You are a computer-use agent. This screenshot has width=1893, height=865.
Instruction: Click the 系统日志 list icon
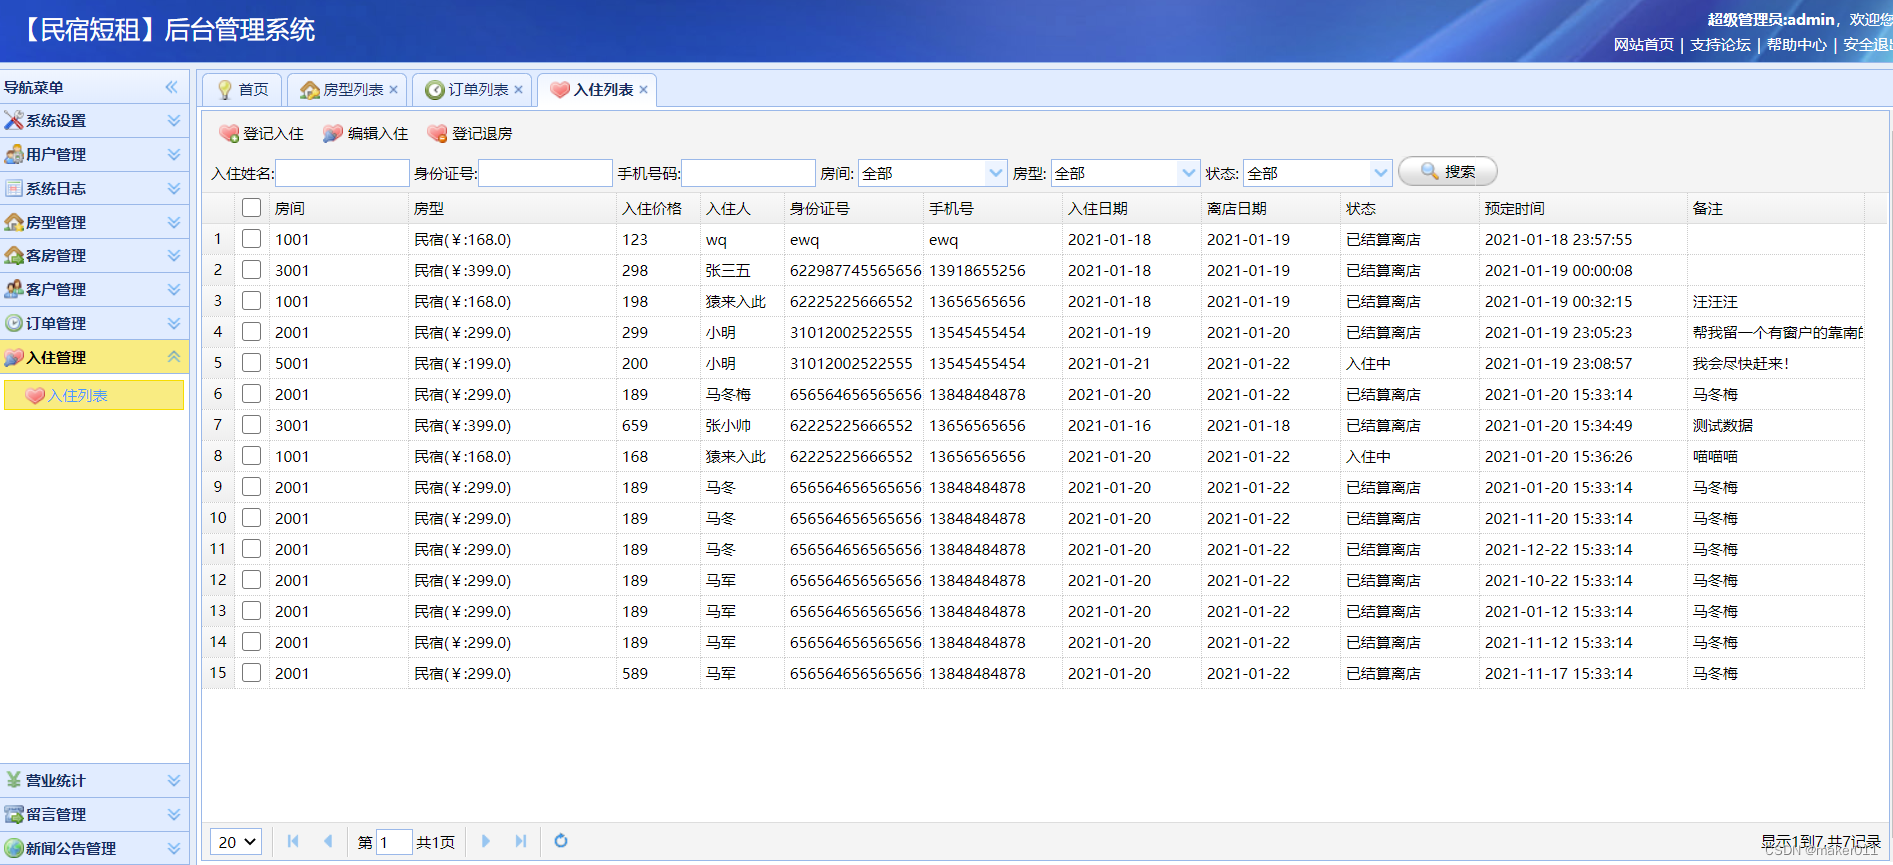pos(14,188)
